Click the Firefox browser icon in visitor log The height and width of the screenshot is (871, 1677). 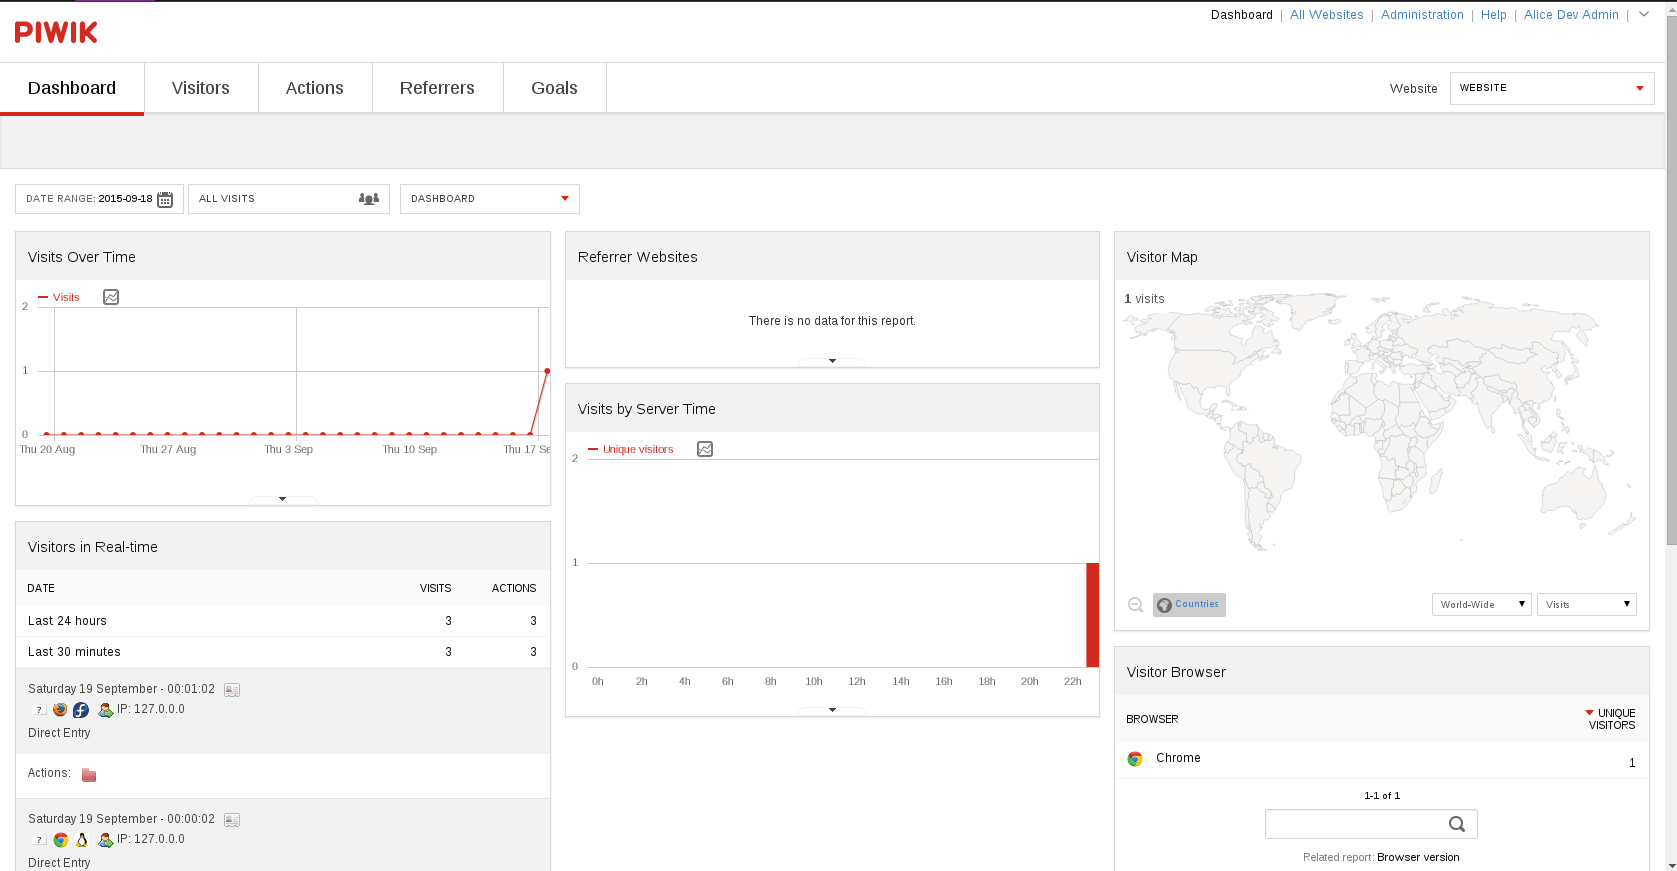coord(60,710)
